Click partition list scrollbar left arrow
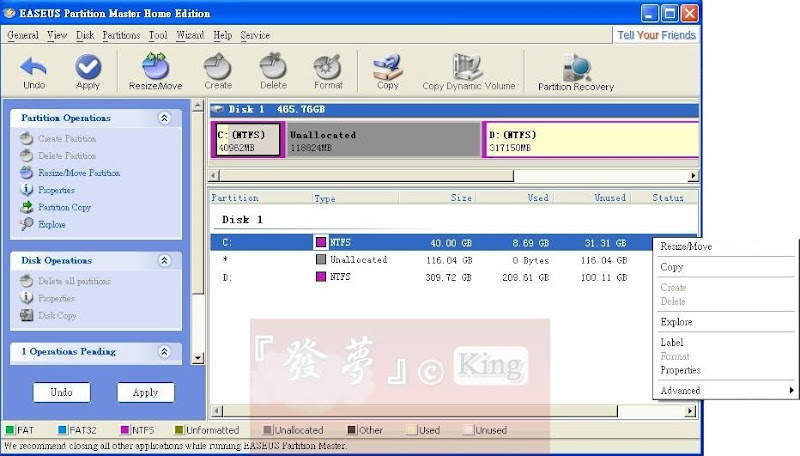Image resolution: width=800 pixels, height=456 pixels. coord(216,411)
